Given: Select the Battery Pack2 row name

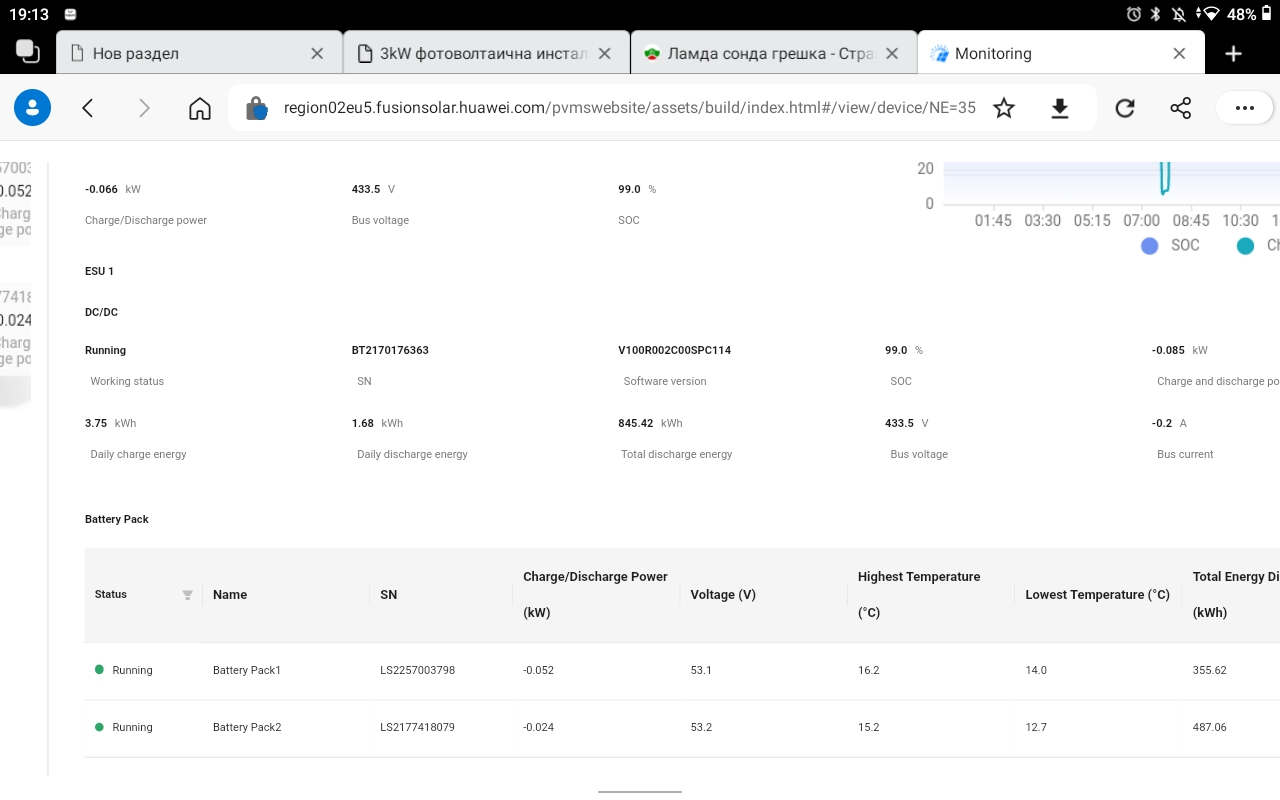Looking at the screenshot, I should click(x=246, y=727).
